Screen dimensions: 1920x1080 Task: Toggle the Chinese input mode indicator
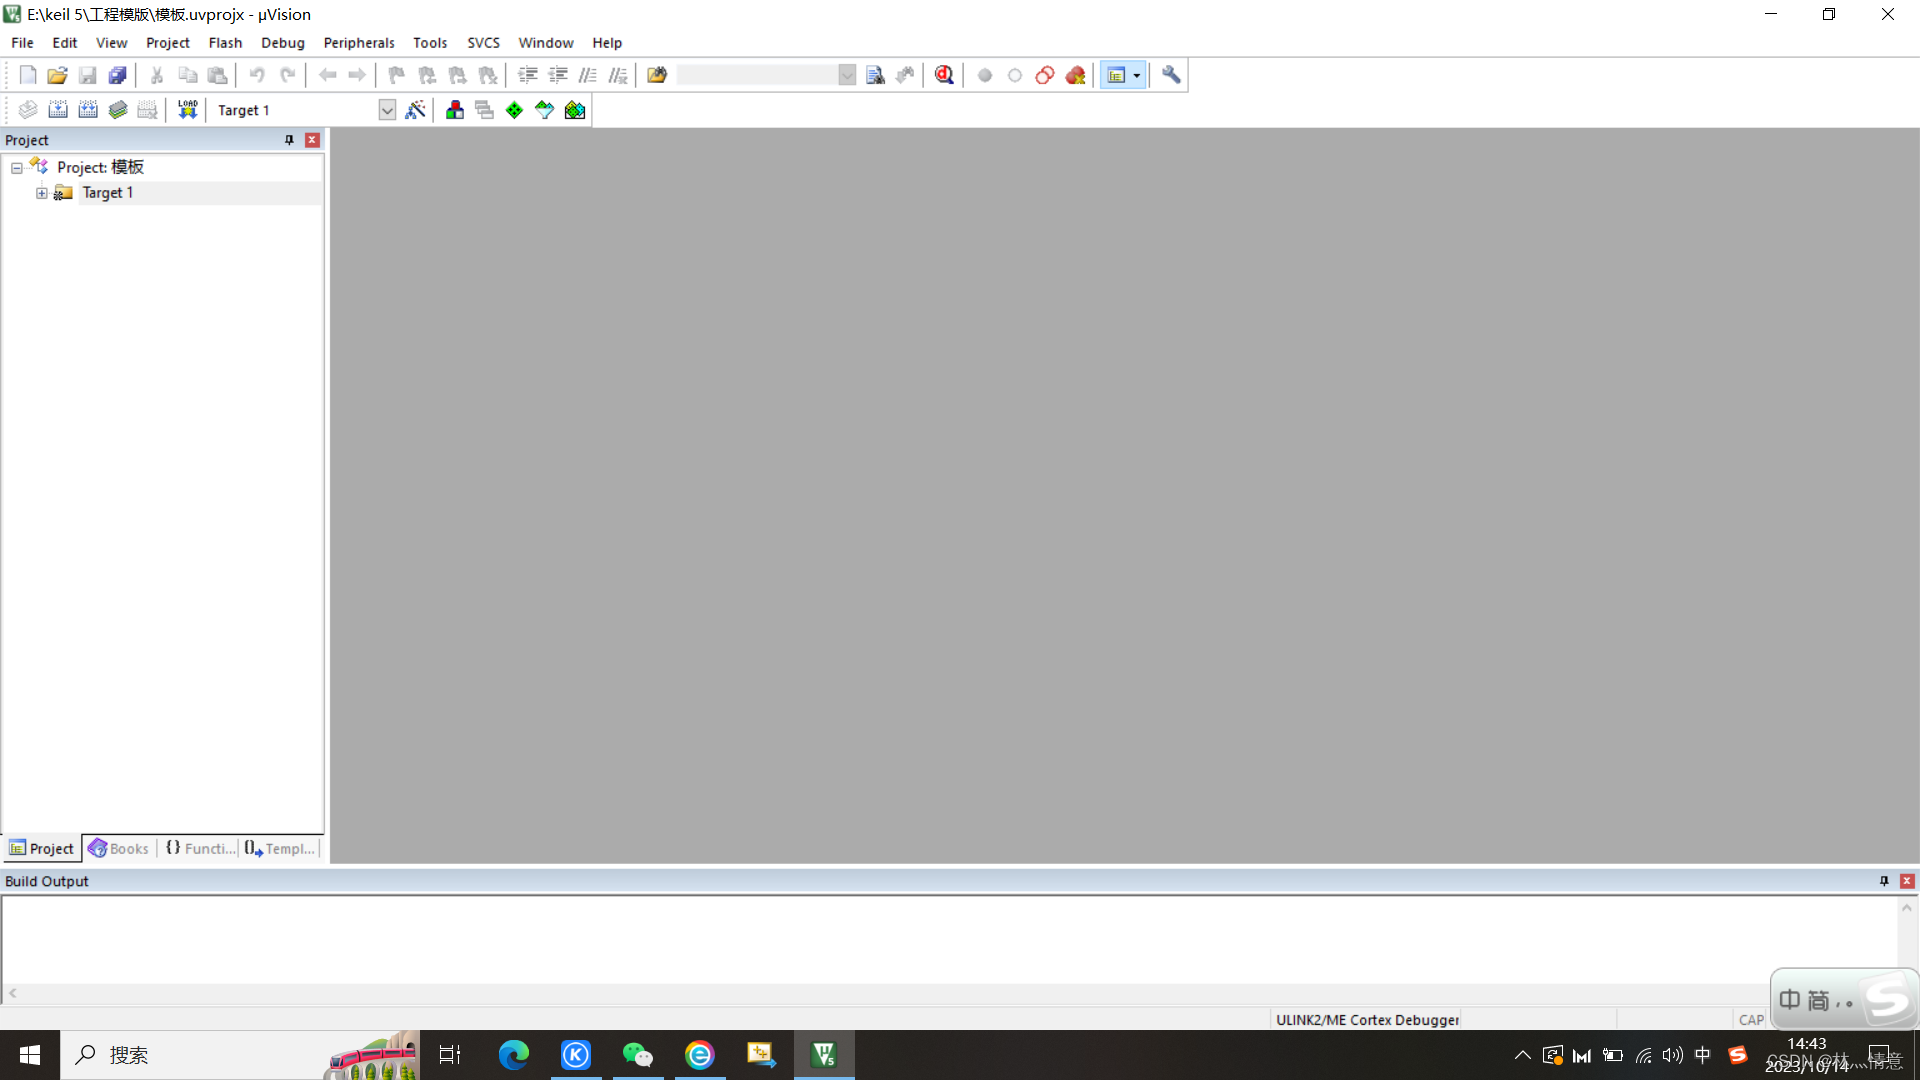[1703, 1055]
